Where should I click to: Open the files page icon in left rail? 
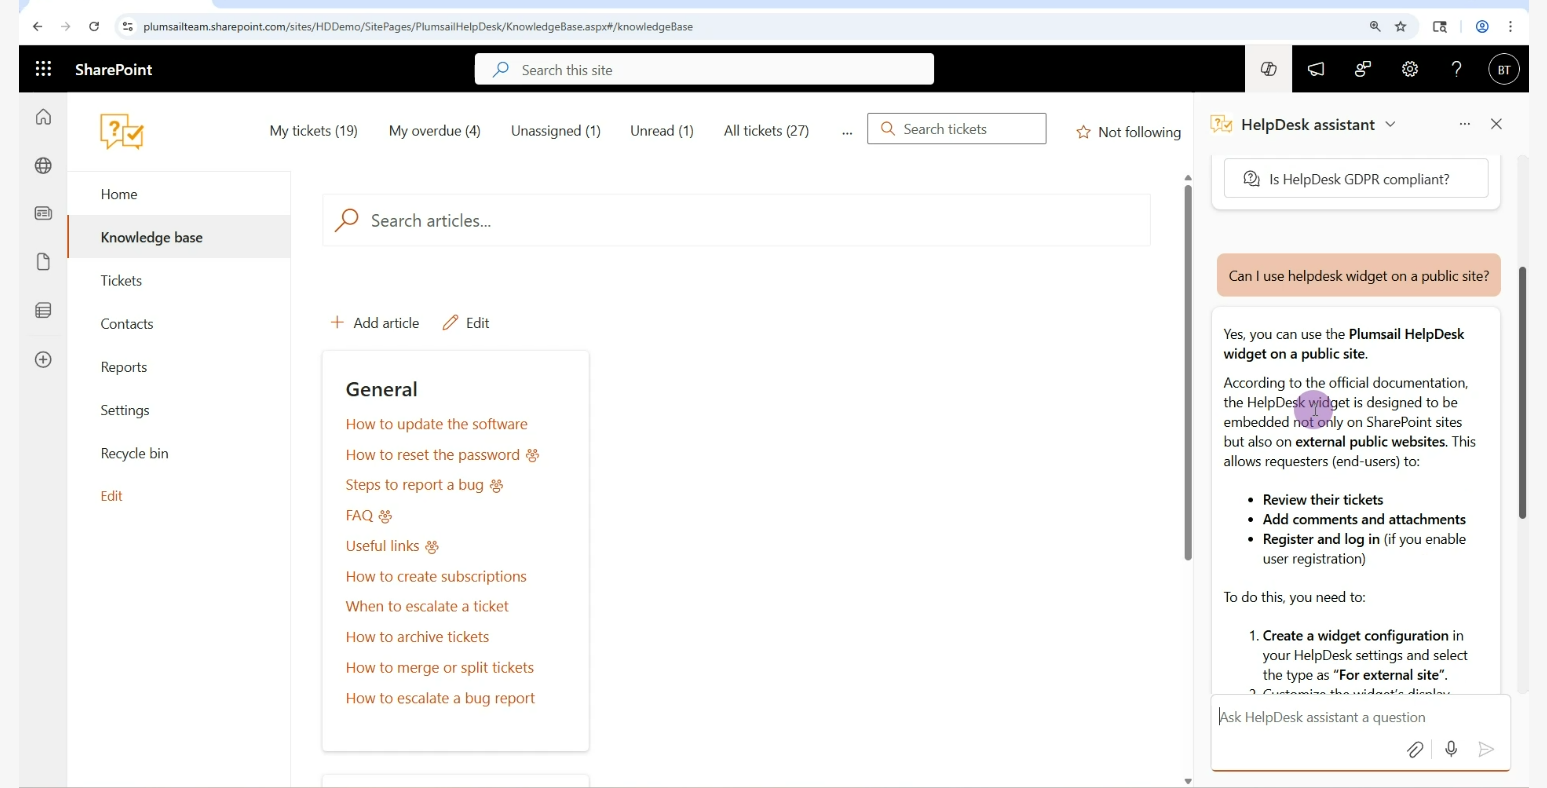[43, 262]
